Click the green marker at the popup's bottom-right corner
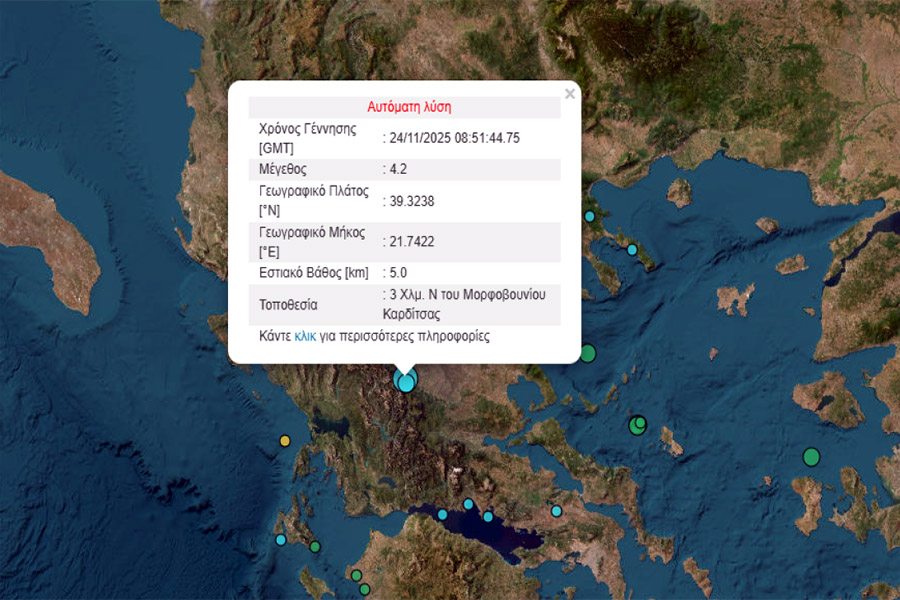 coord(587,353)
